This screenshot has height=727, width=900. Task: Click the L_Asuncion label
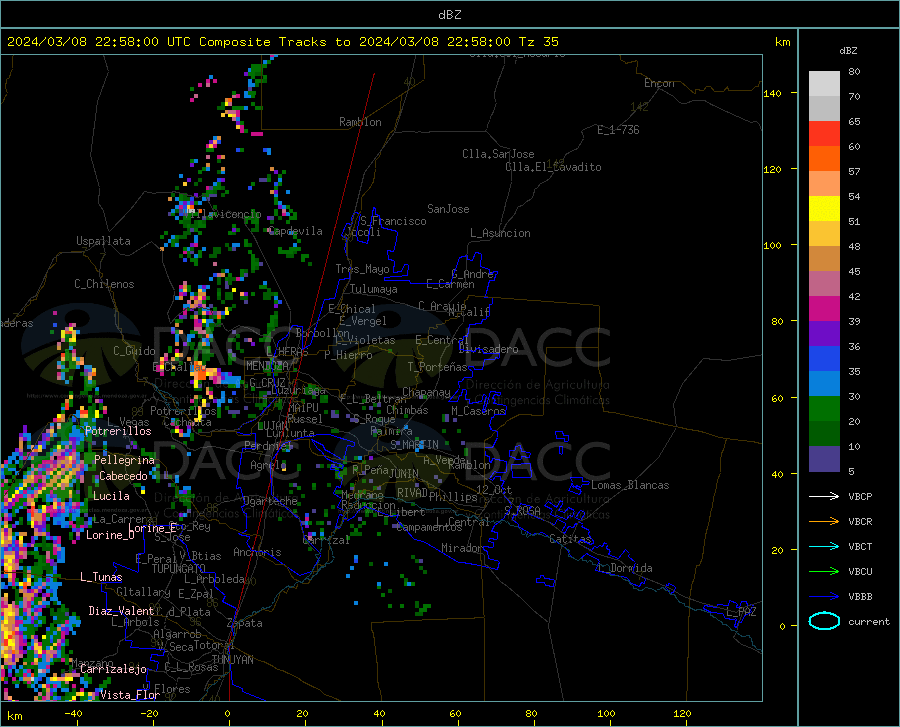(501, 233)
